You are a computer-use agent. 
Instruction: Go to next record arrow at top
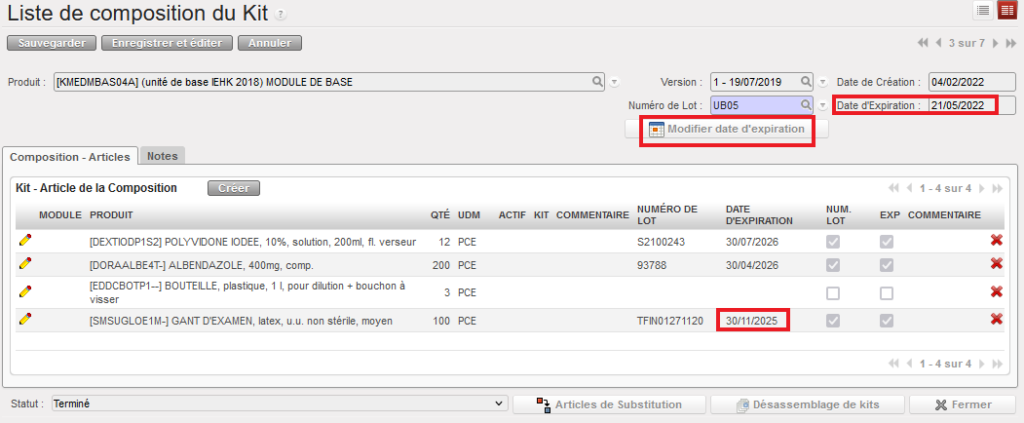coord(1000,43)
